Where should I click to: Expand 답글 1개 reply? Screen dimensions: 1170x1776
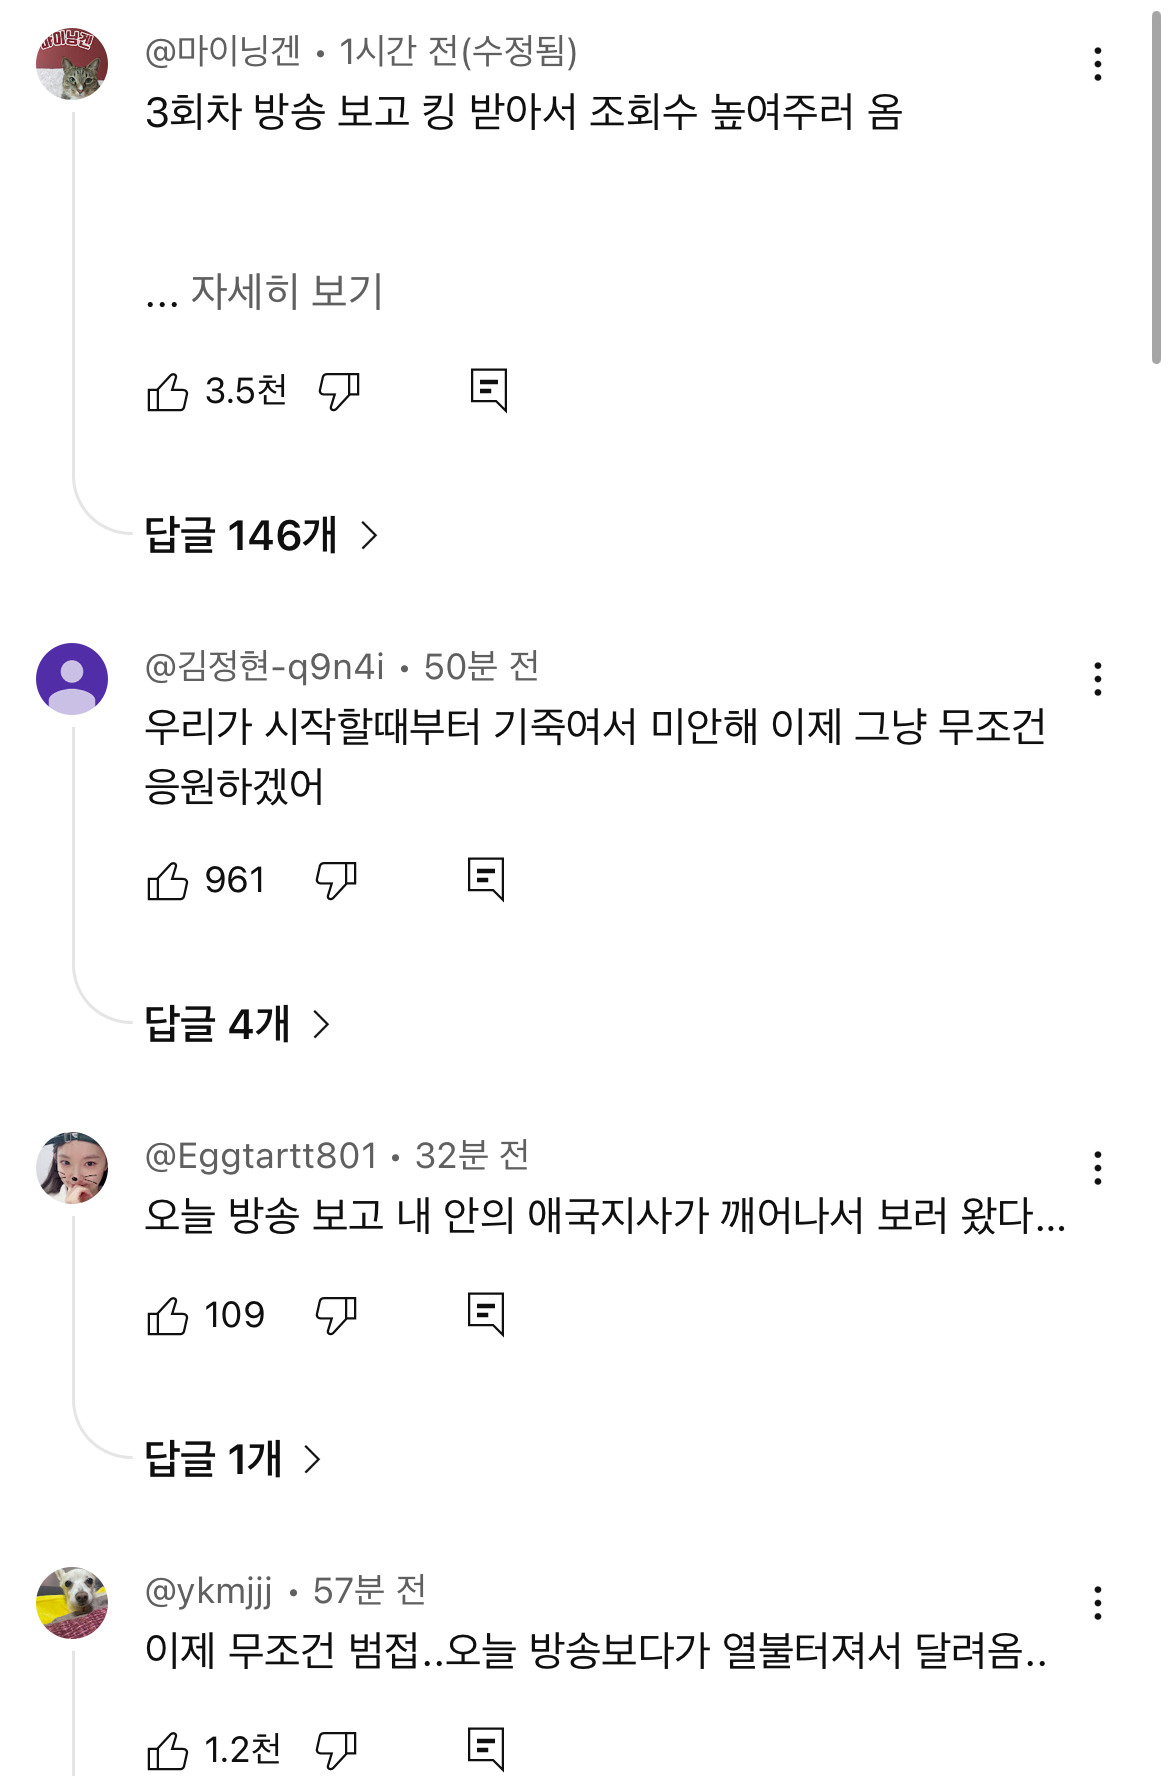pos(234,1459)
